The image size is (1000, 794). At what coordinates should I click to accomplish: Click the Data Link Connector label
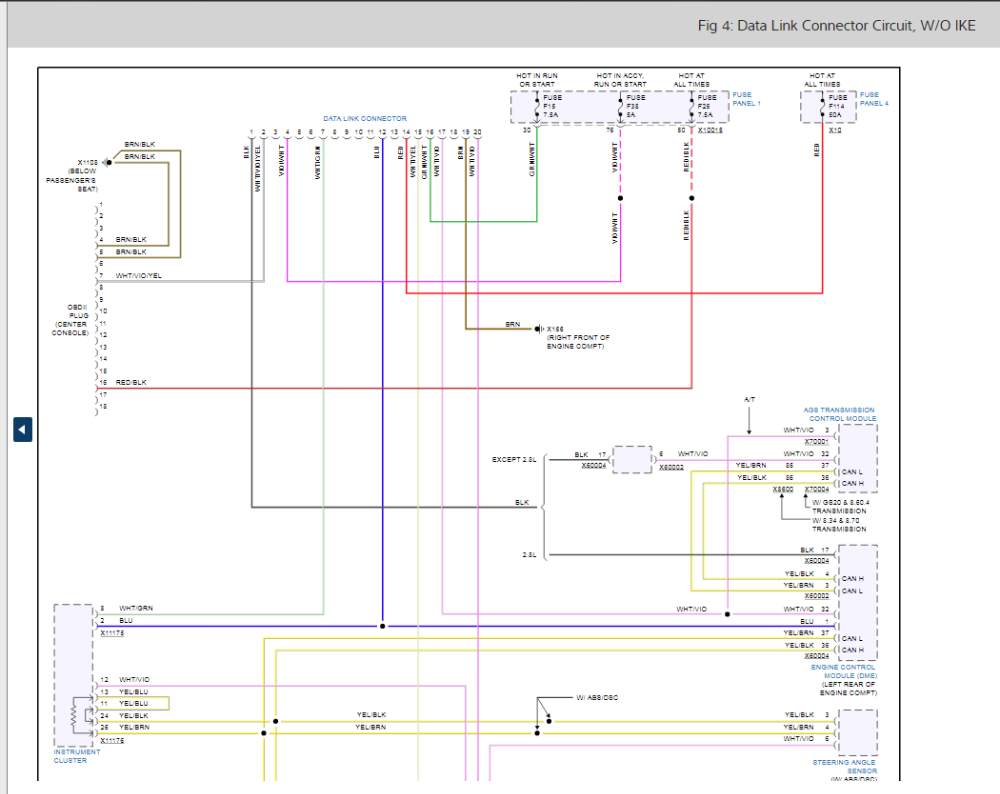(x=364, y=118)
